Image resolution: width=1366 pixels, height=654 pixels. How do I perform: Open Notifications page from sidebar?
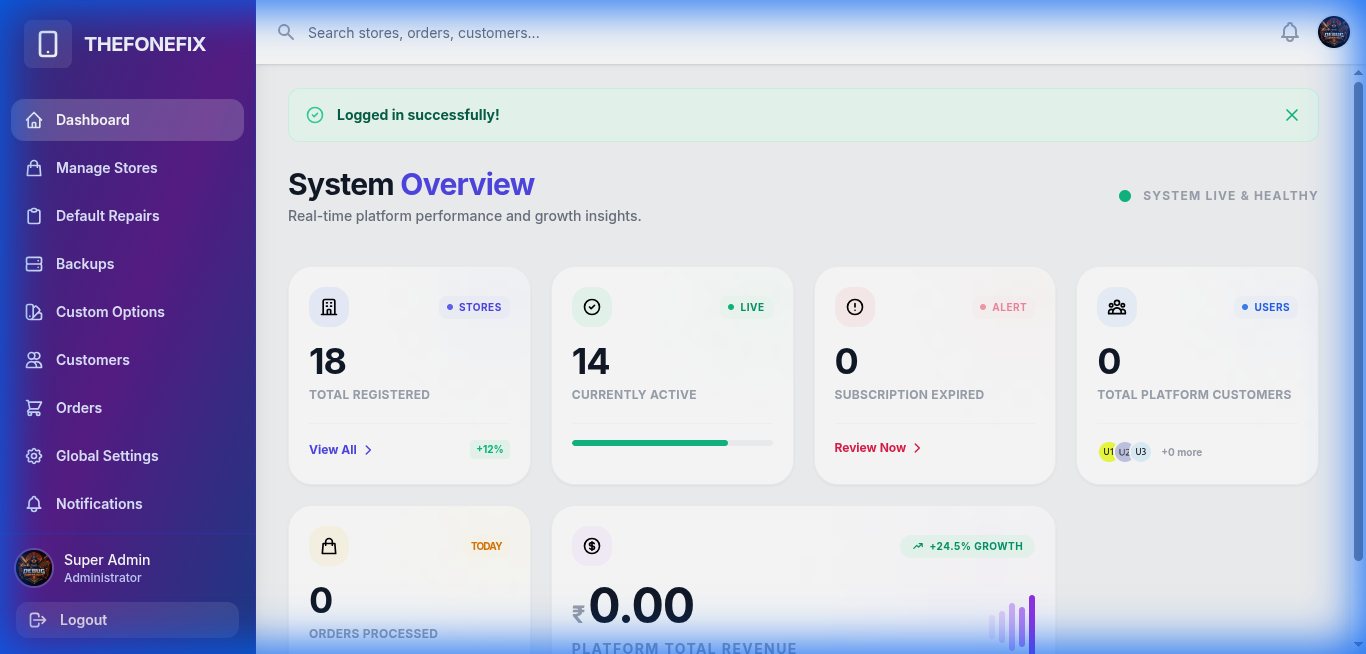pyautogui.click(x=127, y=504)
